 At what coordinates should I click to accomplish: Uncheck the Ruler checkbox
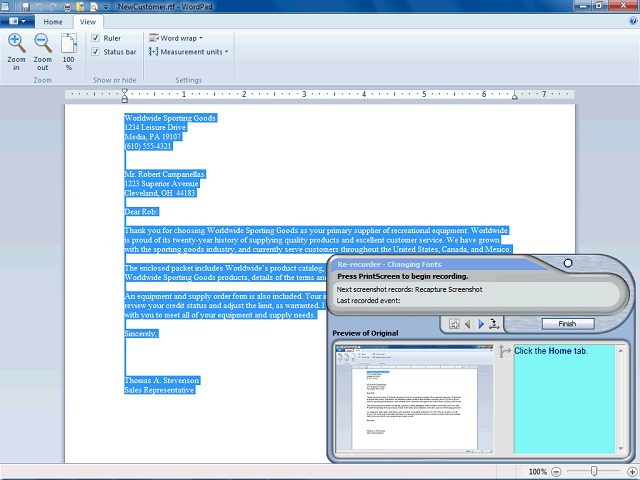coord(96,38)
